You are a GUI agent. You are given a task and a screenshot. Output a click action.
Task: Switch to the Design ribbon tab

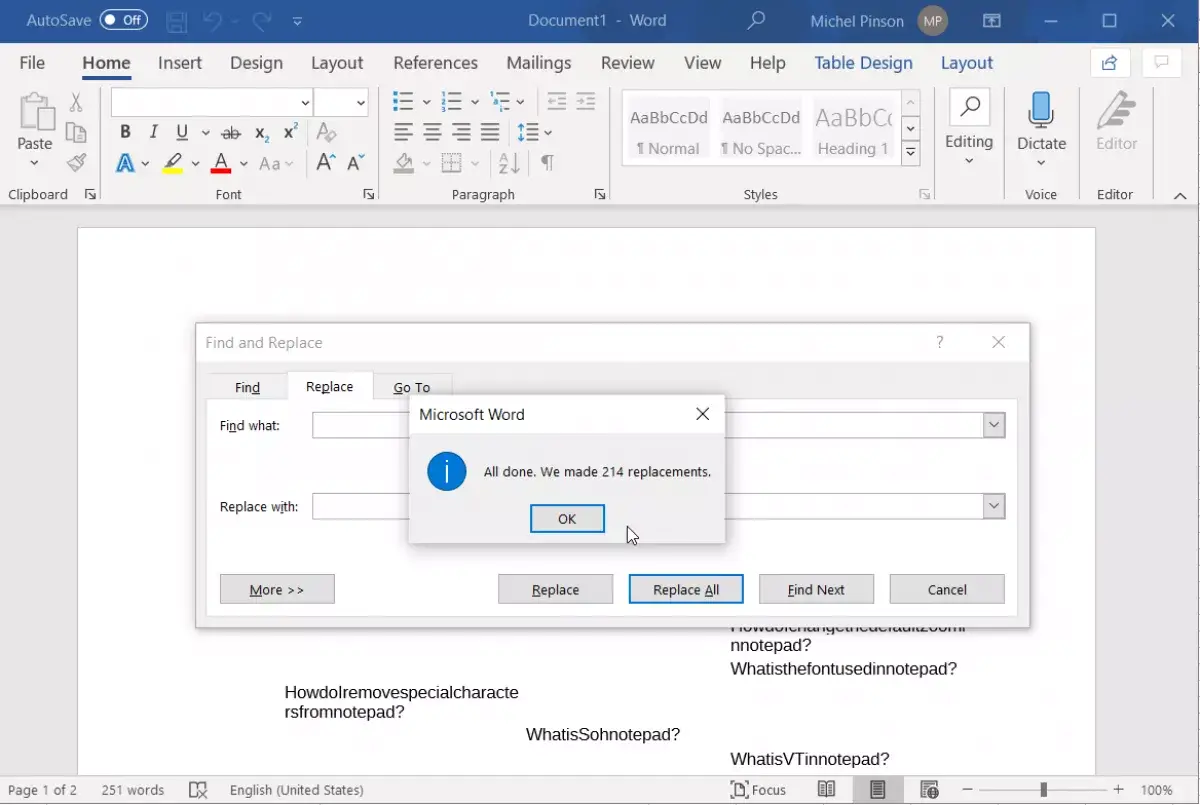click(x=256, y=63)
